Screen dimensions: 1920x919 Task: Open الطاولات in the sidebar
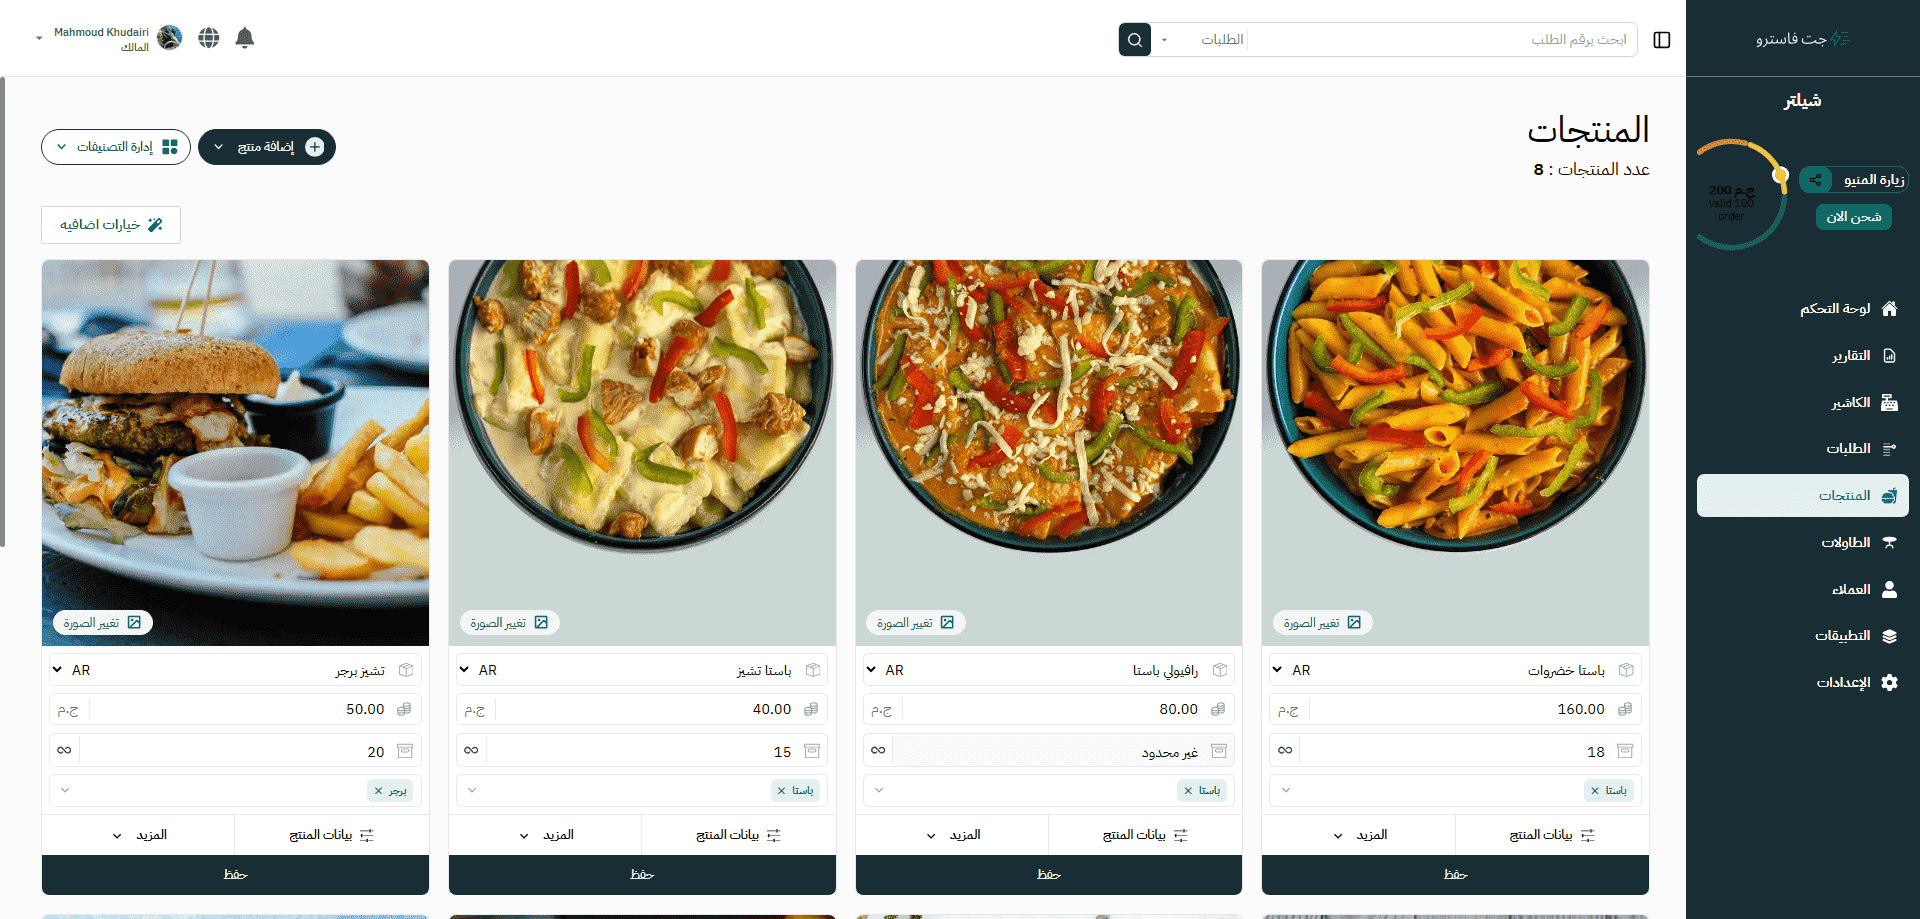tap(1845, 543)
